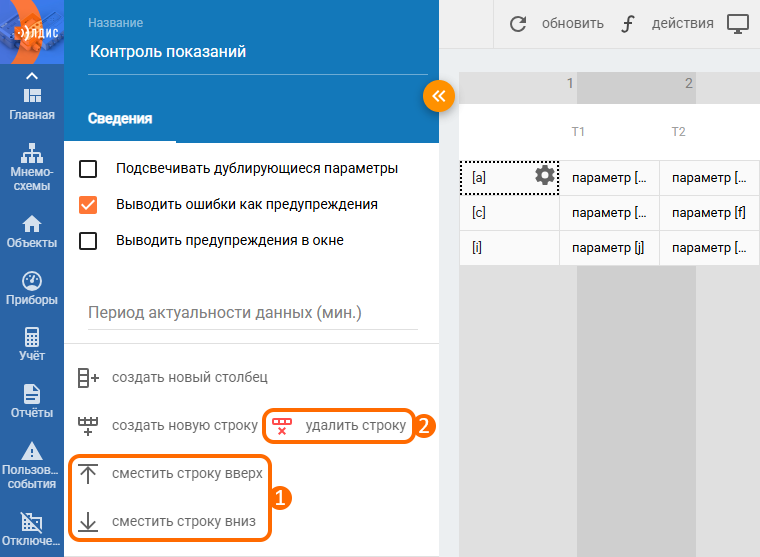Click the monitor display icon
This screenshot has width=760, height=557.
738,24
